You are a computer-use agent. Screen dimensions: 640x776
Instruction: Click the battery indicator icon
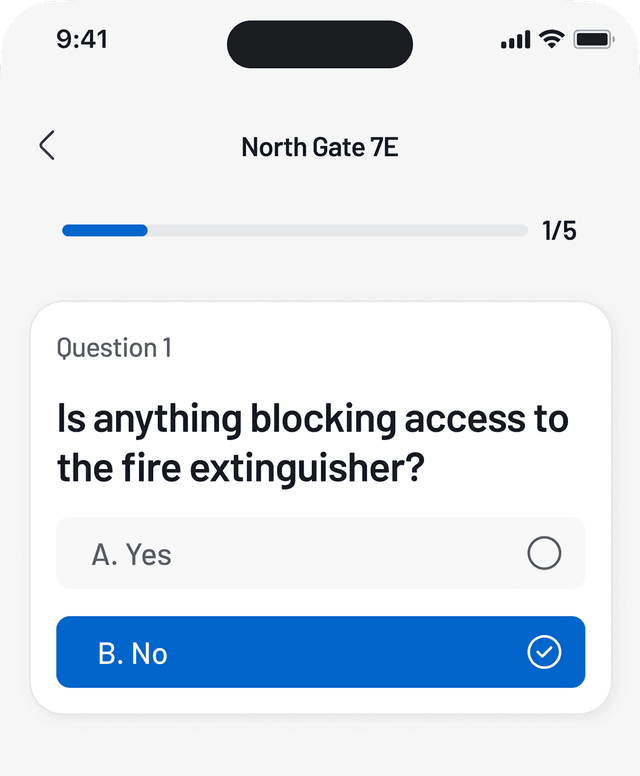click(593, 39)
